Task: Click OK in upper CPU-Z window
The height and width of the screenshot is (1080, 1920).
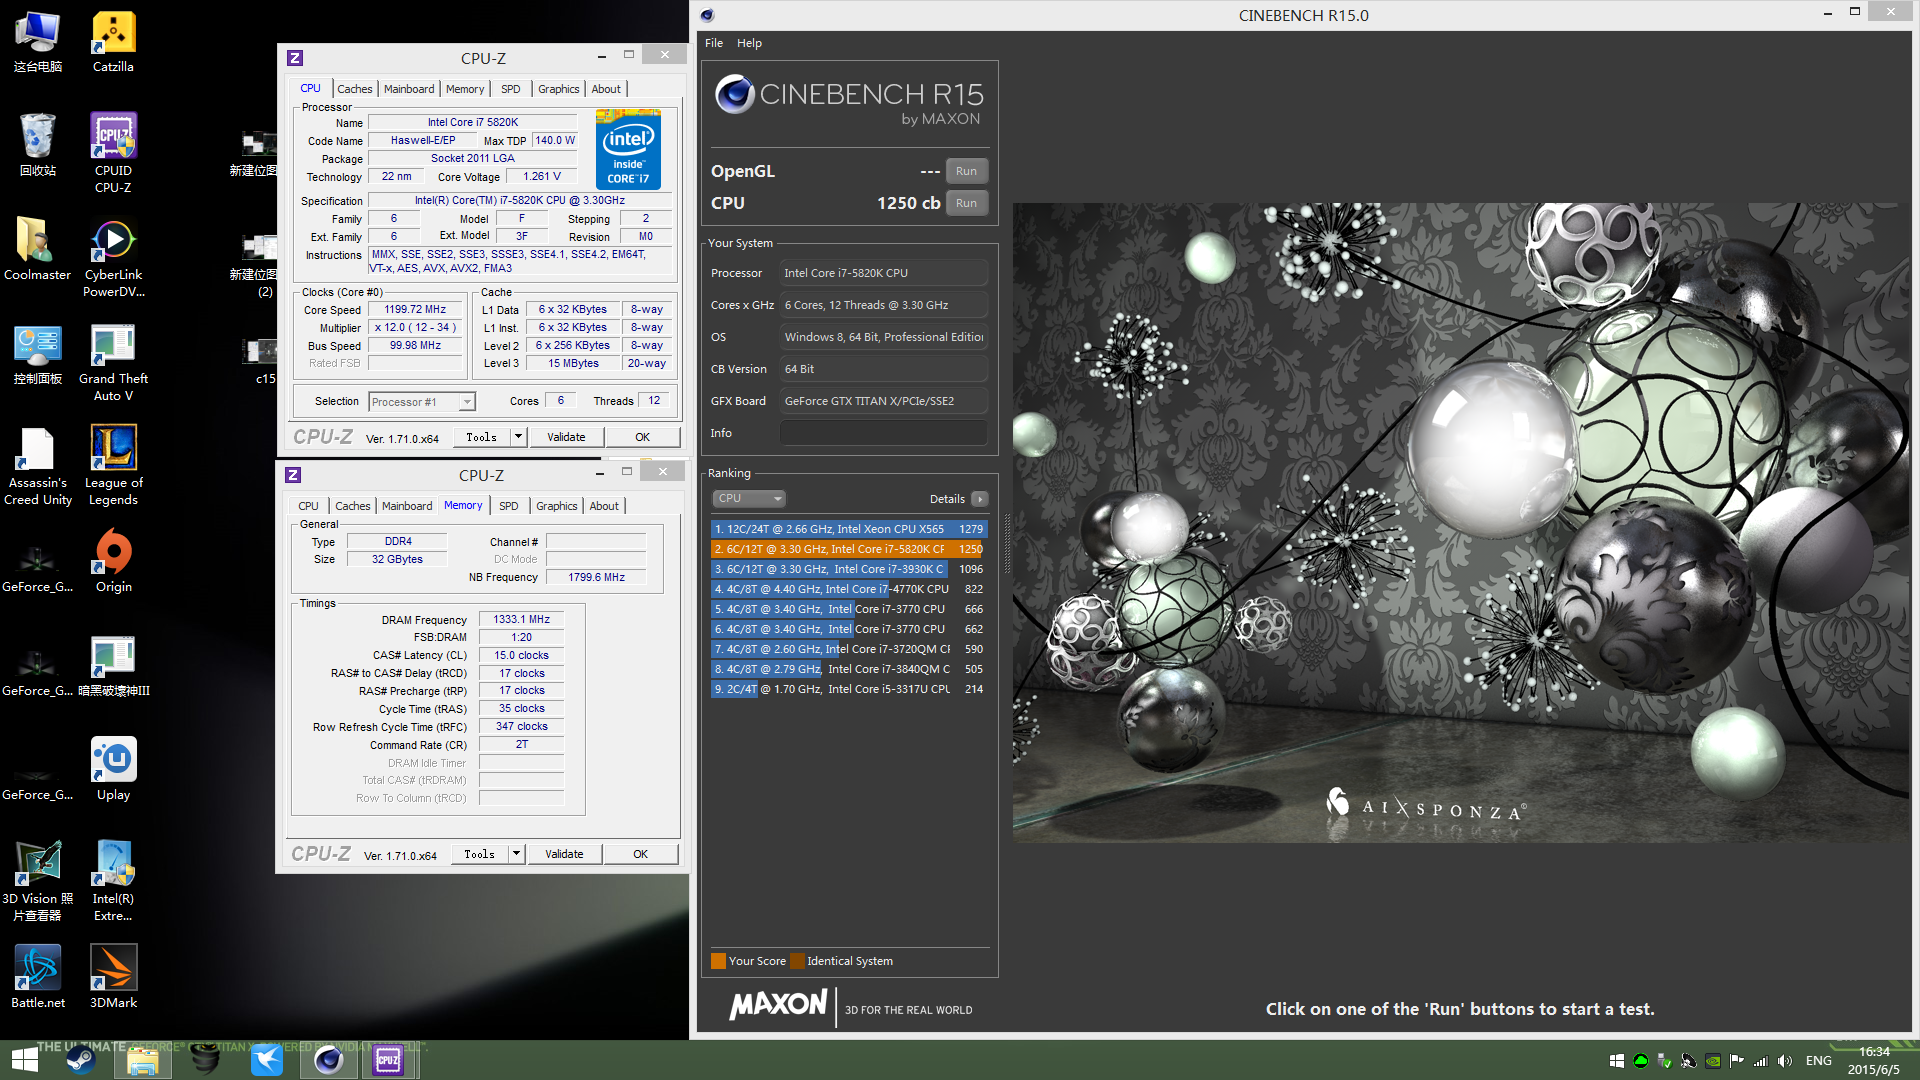Action: click(642, 437)
